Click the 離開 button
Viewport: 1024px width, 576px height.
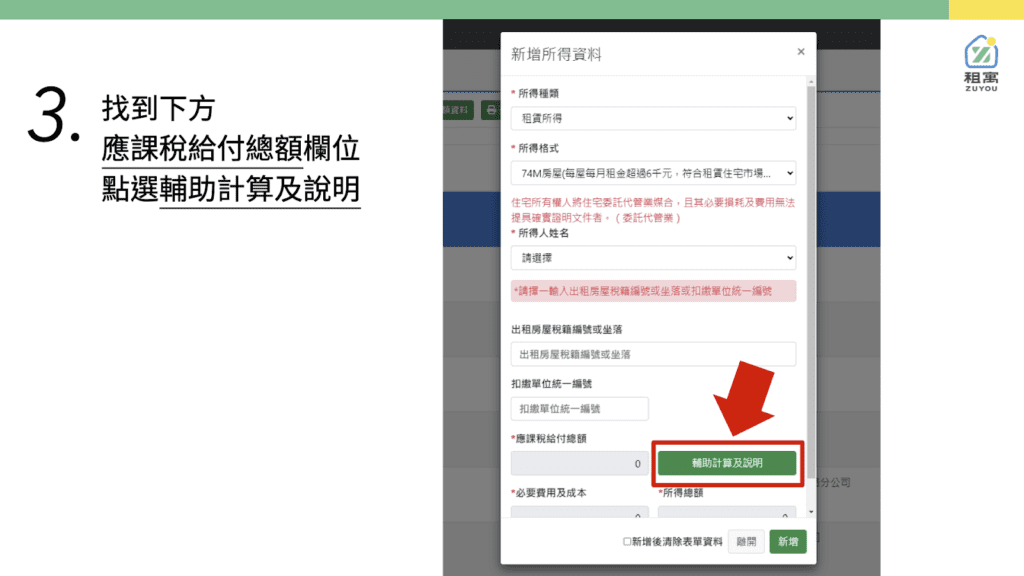(746, 541)
